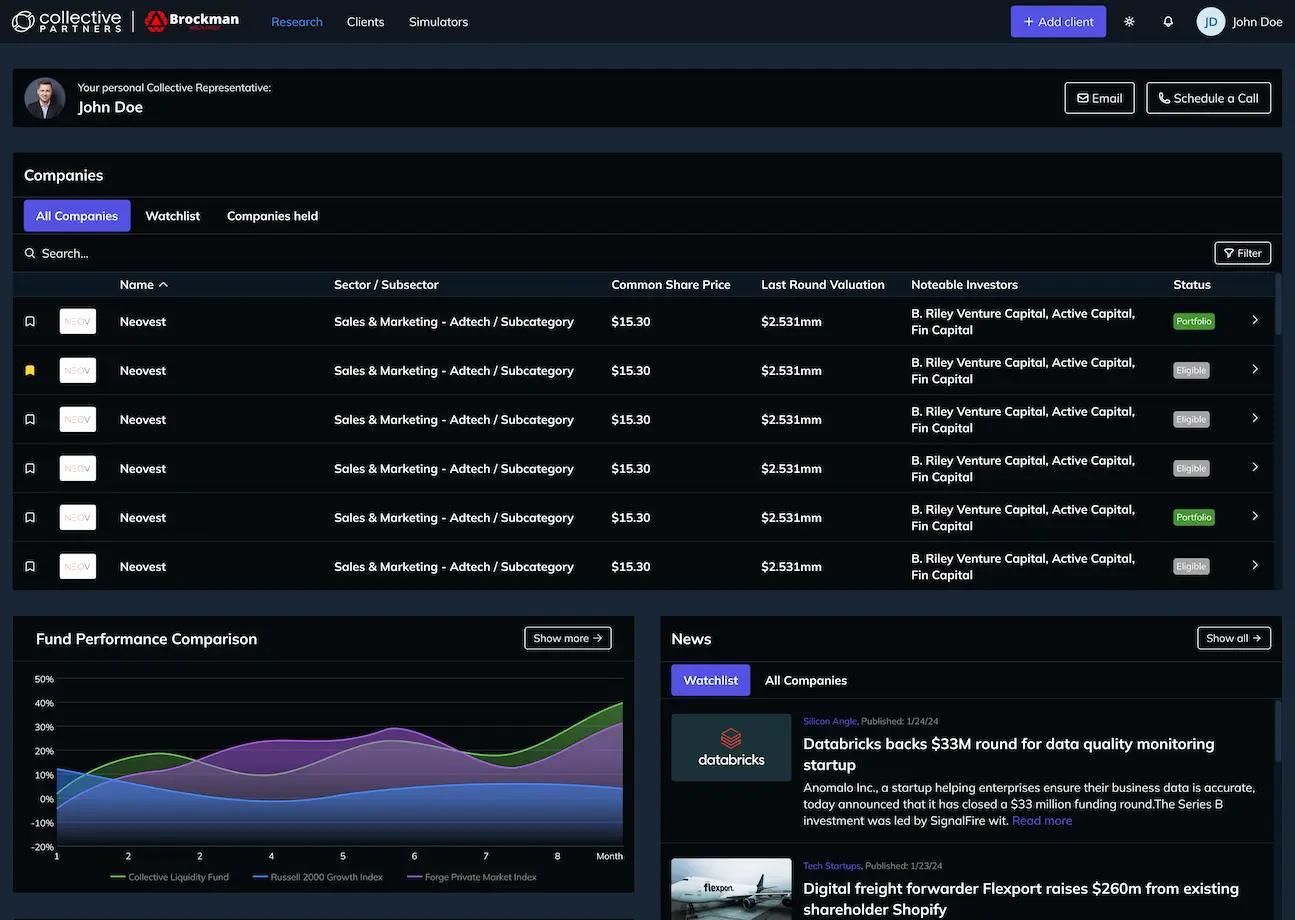
Task: Click Neovest logo in fifth row
Action: tap(78, 517)
